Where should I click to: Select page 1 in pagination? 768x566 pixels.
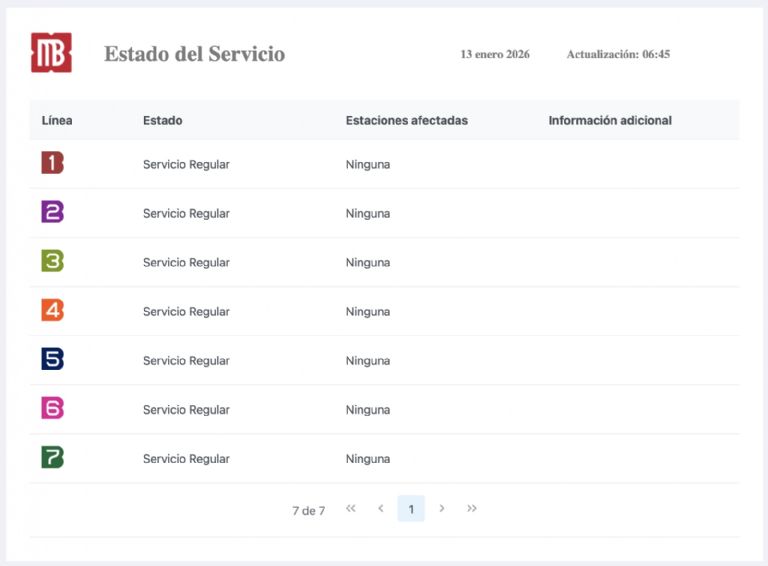411,509
